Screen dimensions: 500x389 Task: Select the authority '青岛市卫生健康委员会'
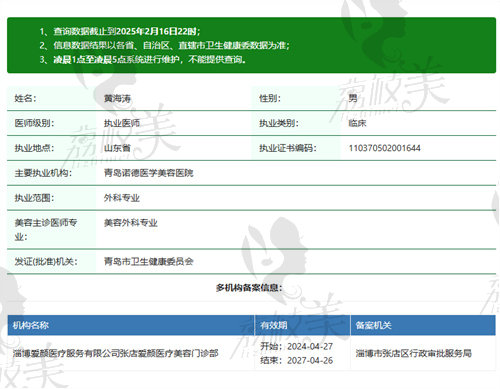[x=149, y=261]
